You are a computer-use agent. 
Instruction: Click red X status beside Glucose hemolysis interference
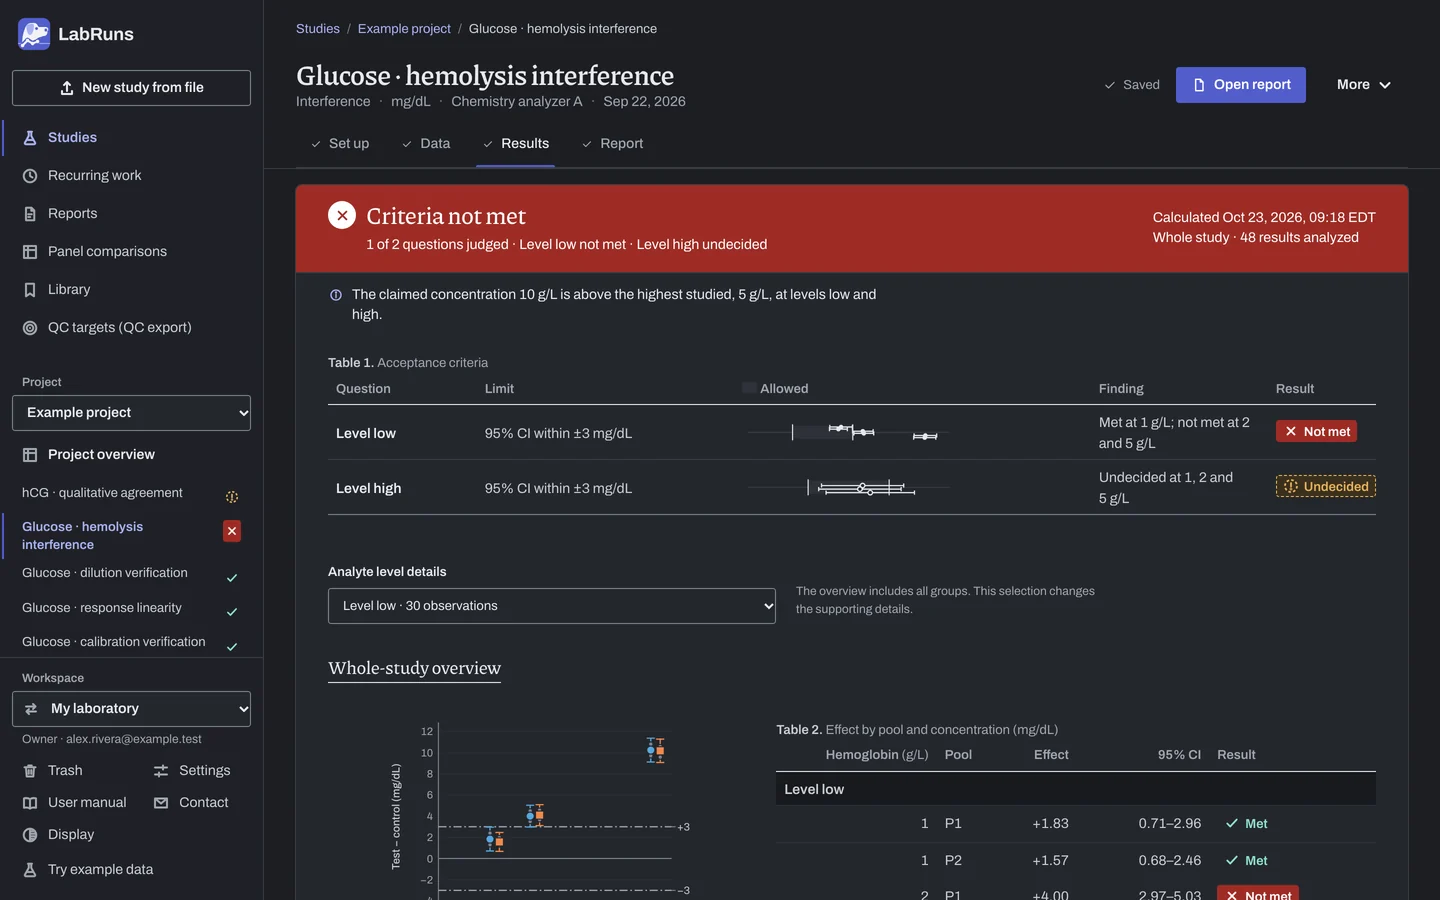pos(232,531)
